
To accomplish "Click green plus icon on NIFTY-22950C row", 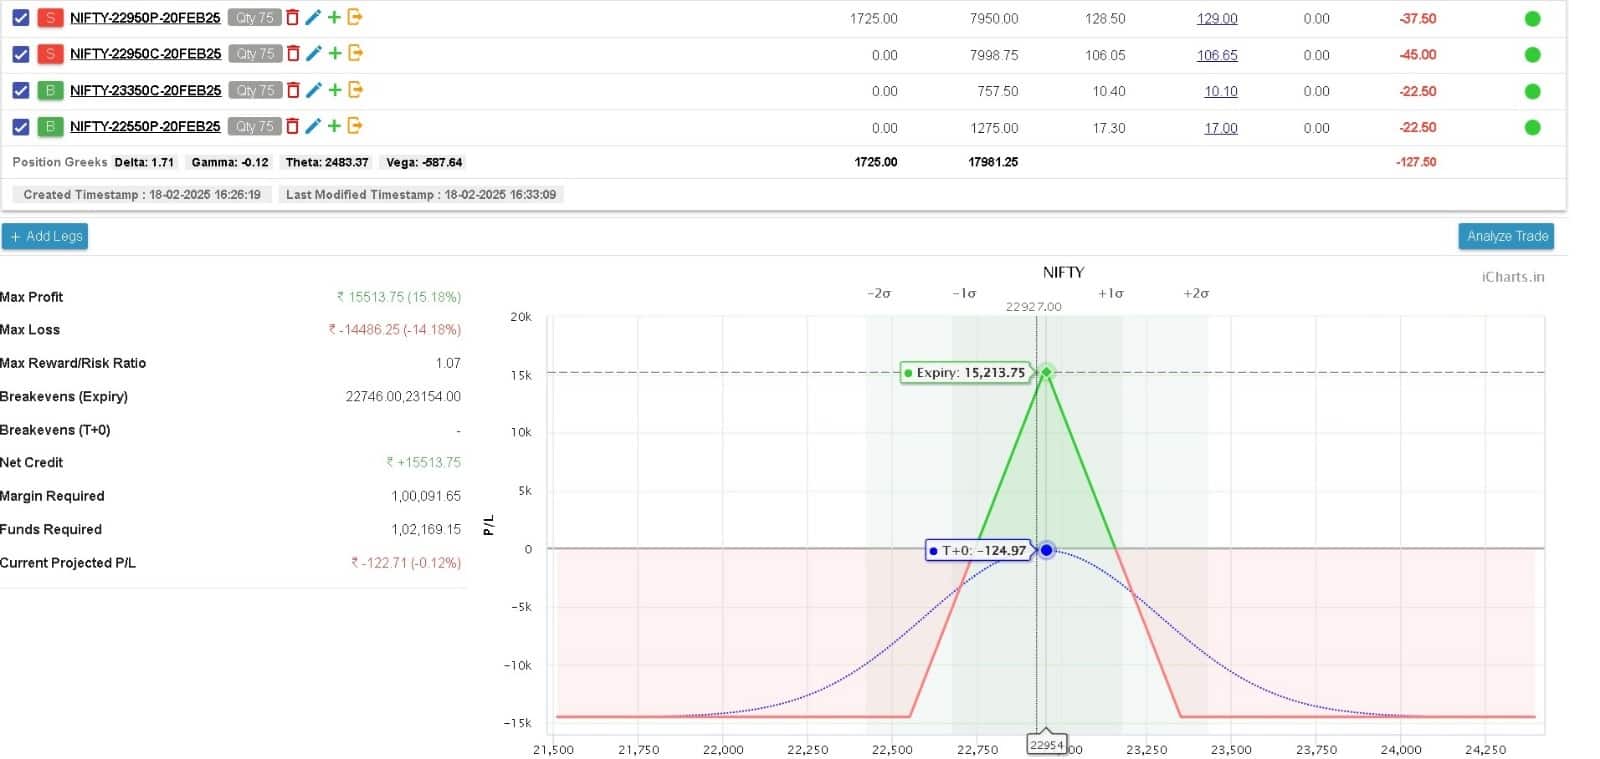I will click(335, 54).
